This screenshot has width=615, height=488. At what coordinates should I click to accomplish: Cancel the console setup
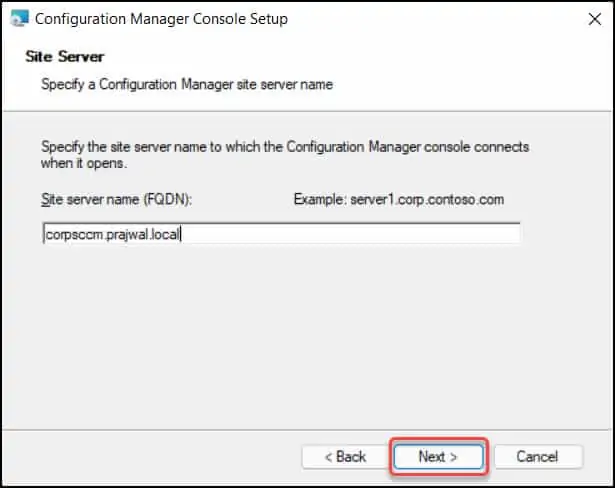tap(538, 457)
